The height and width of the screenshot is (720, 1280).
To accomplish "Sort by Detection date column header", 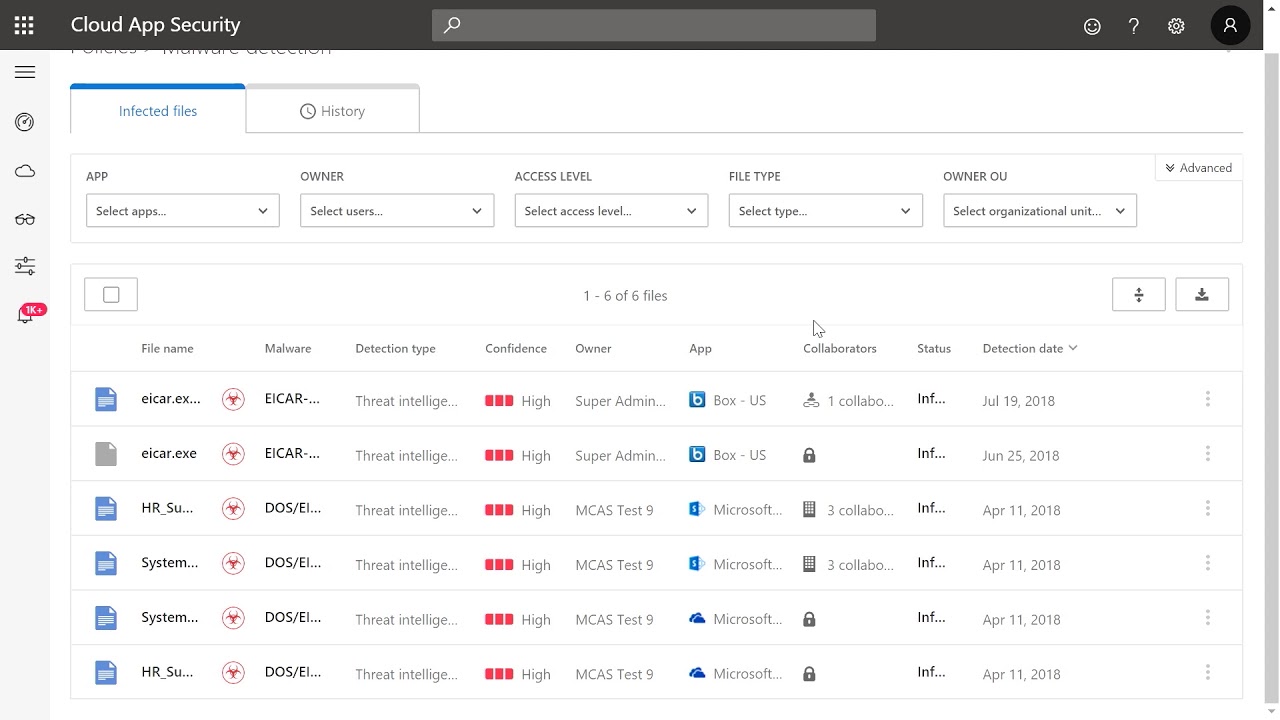I will [x=1030, y=348].
